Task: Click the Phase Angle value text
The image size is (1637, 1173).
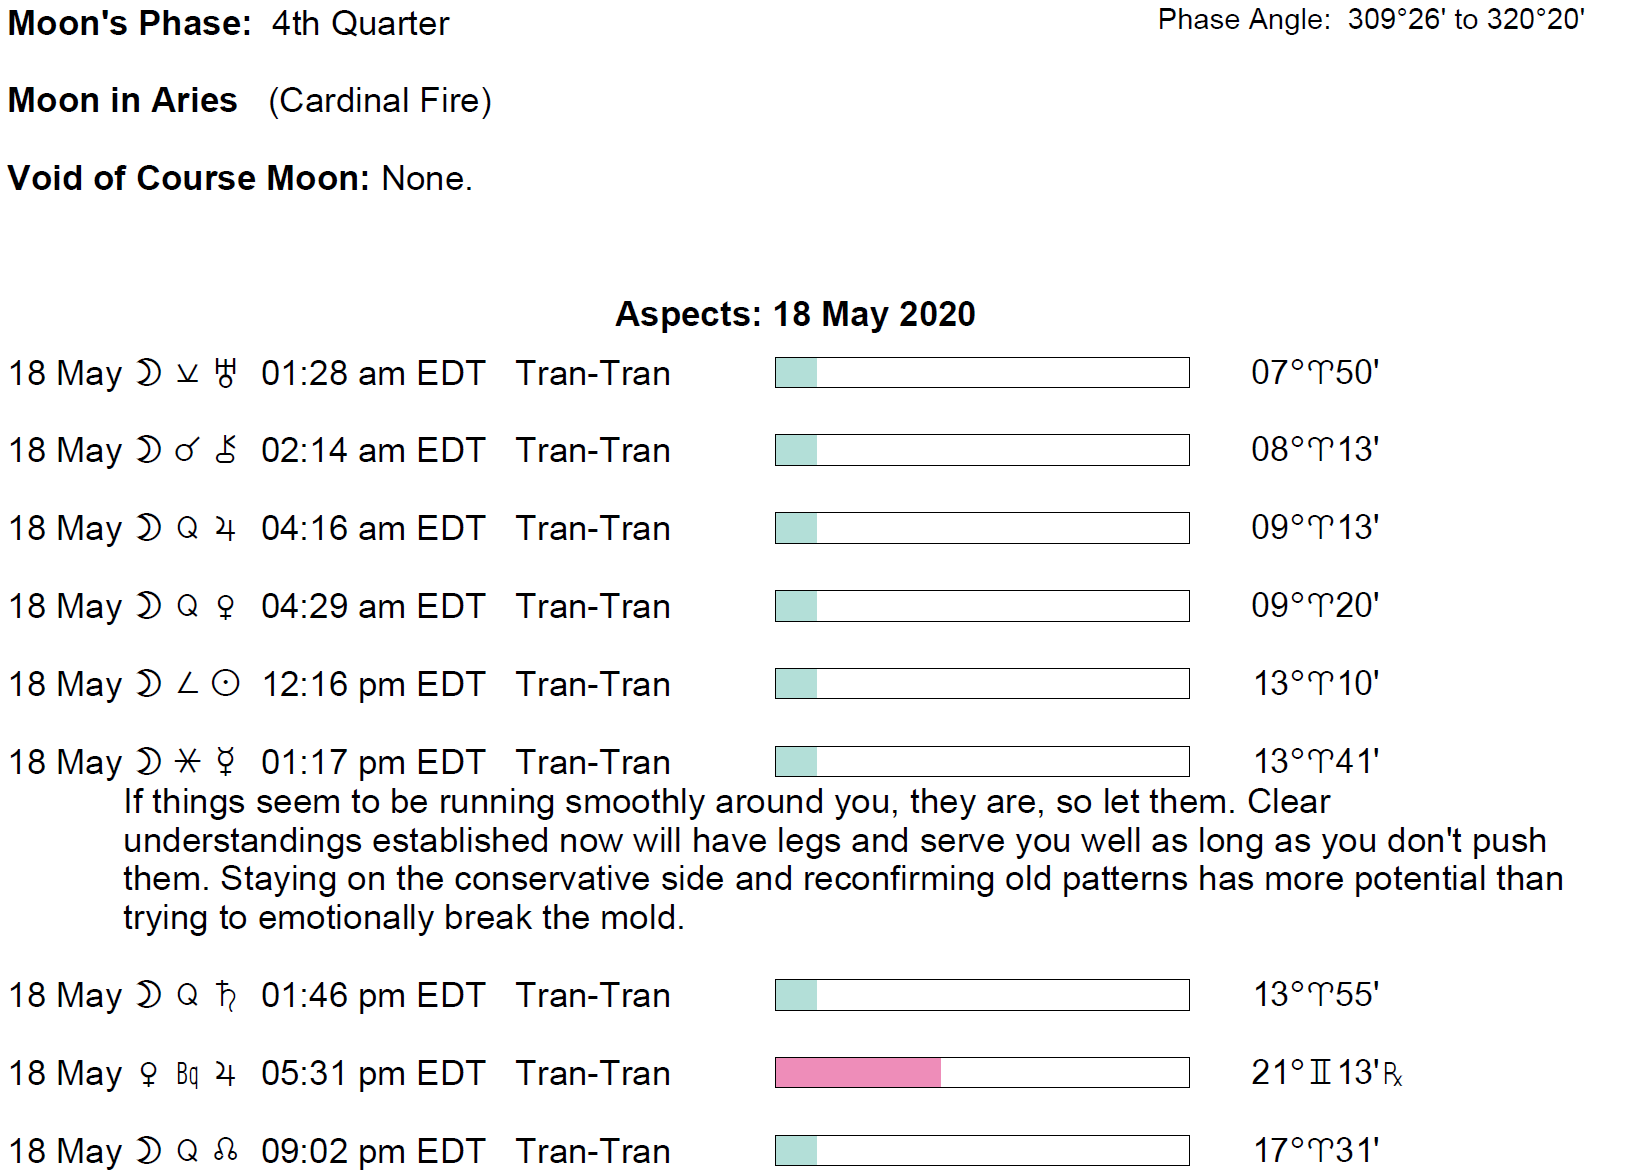Action: click(x=1465, y=20)
